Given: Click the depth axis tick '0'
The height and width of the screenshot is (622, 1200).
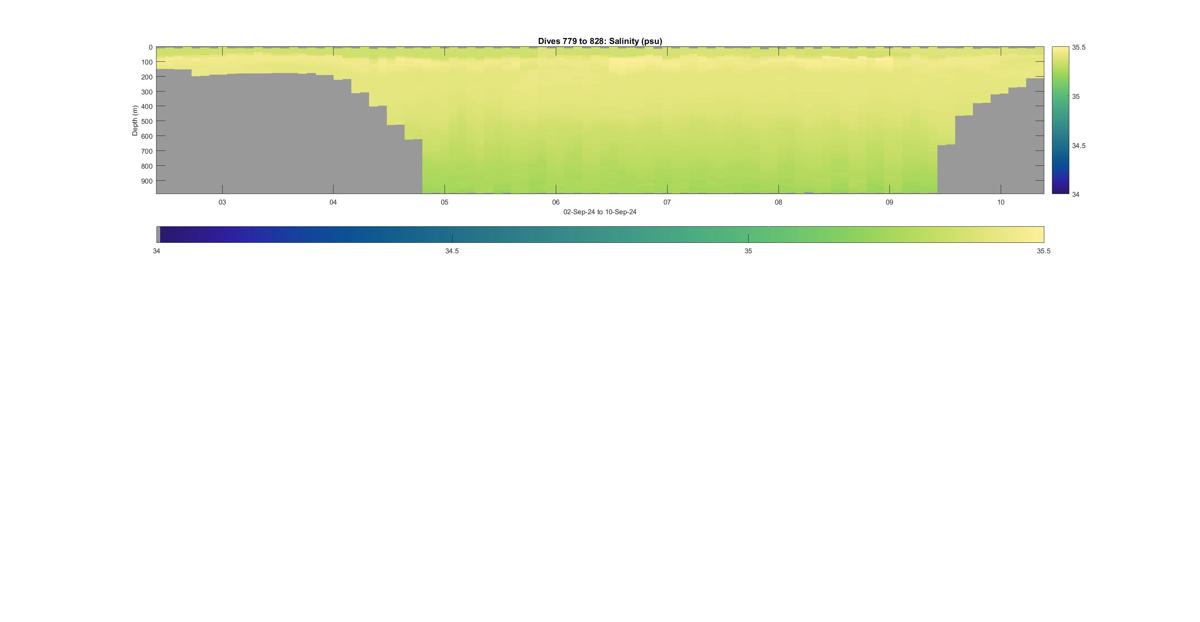Looking at the screenshot, I should pos(151,47).
